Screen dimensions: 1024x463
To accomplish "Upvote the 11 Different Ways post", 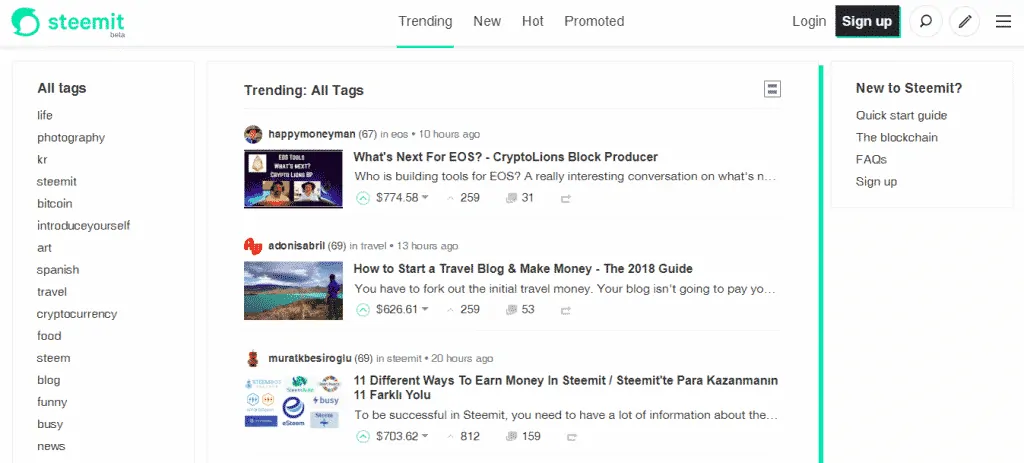I will [x=363, y=436].
